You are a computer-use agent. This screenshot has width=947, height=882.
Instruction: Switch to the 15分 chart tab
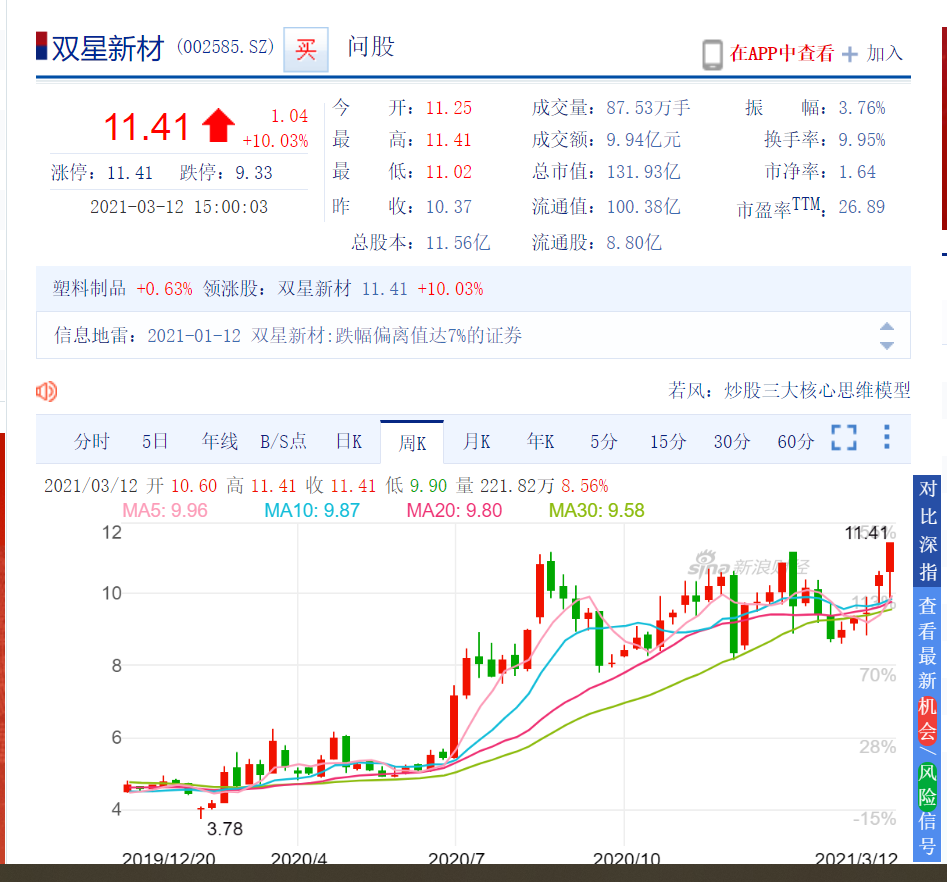click(x=668, y=442)
